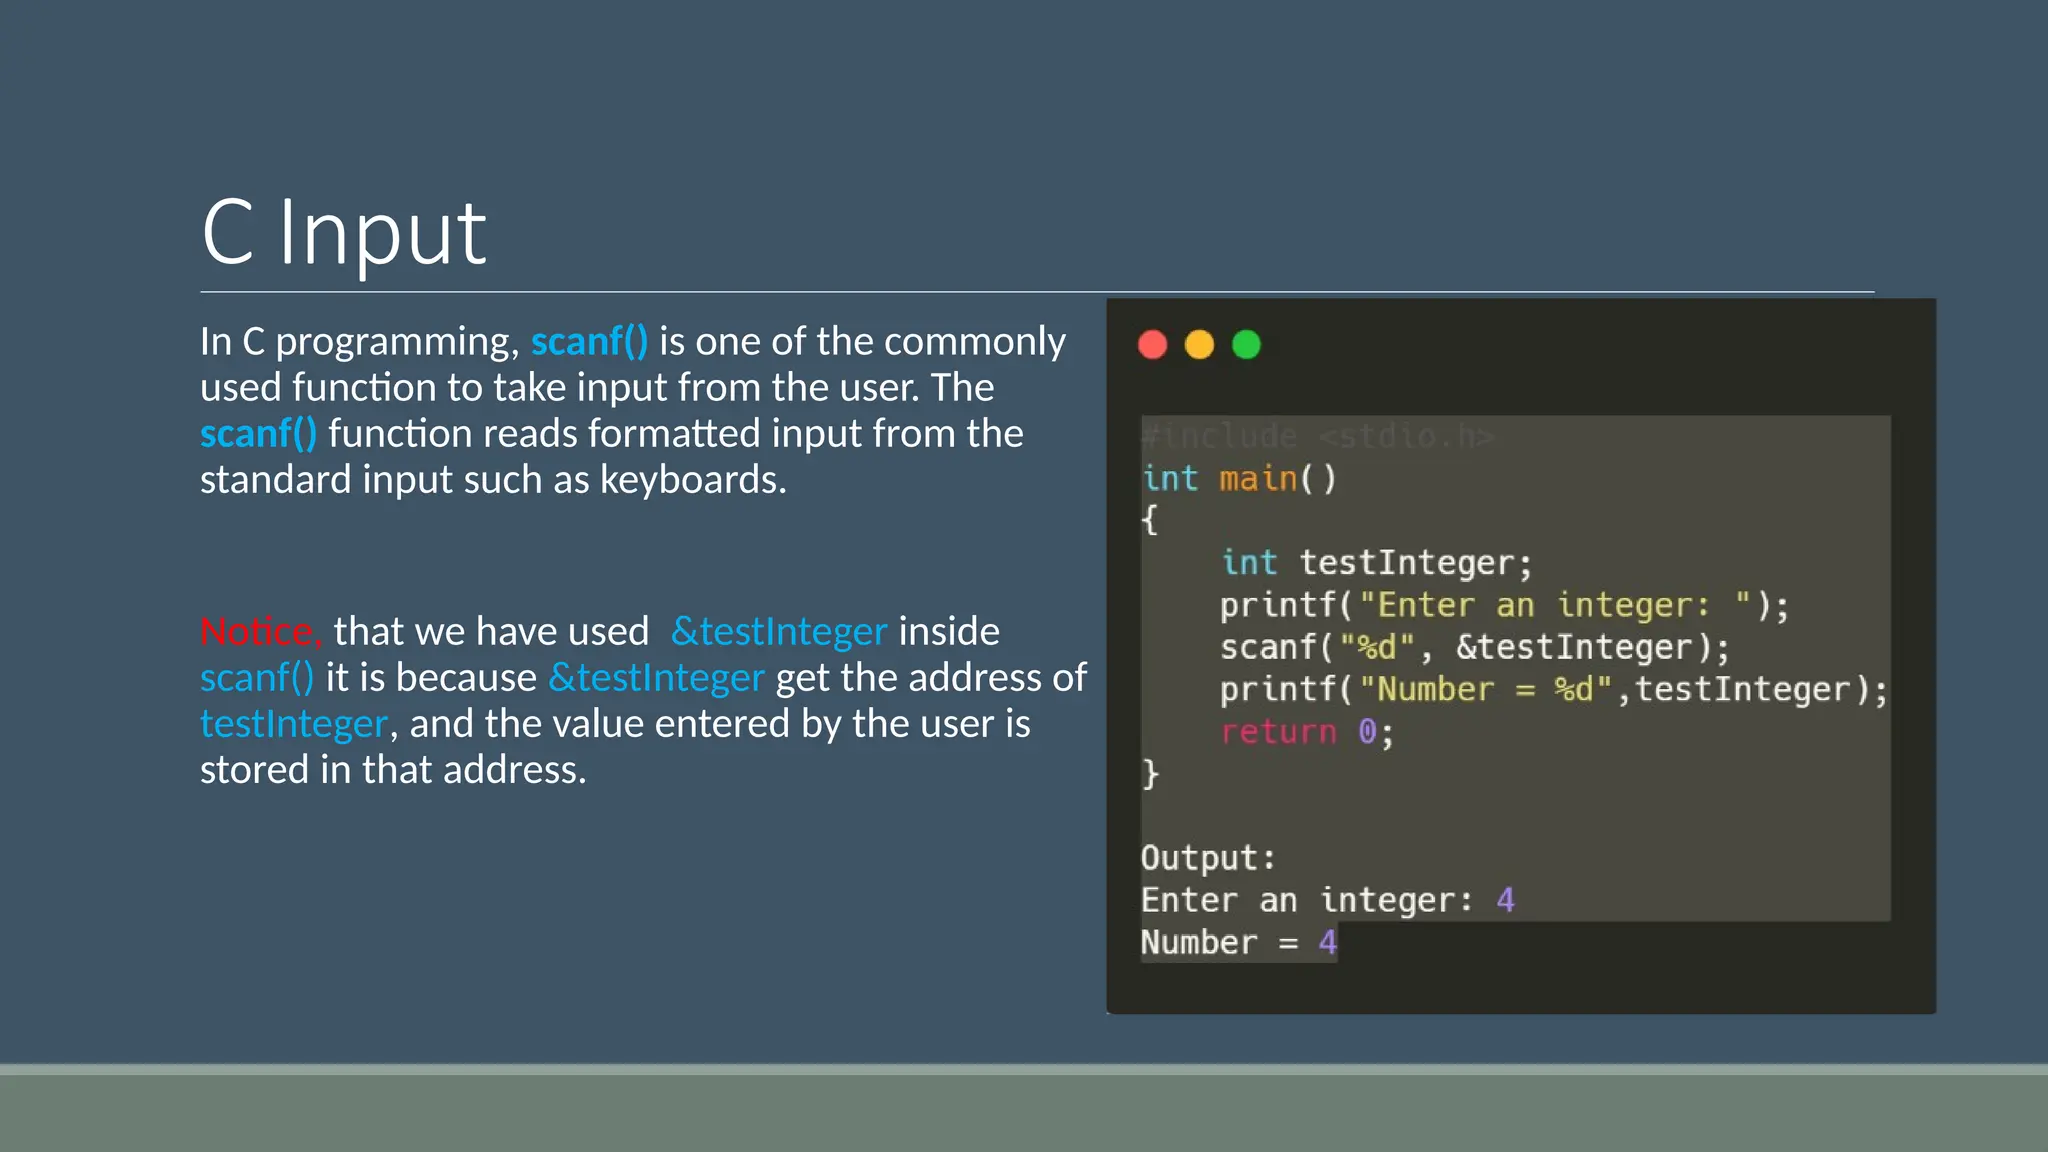2048x1152 pixels.
Task: Click the red dot in code window
Action: click(1152, 345)
